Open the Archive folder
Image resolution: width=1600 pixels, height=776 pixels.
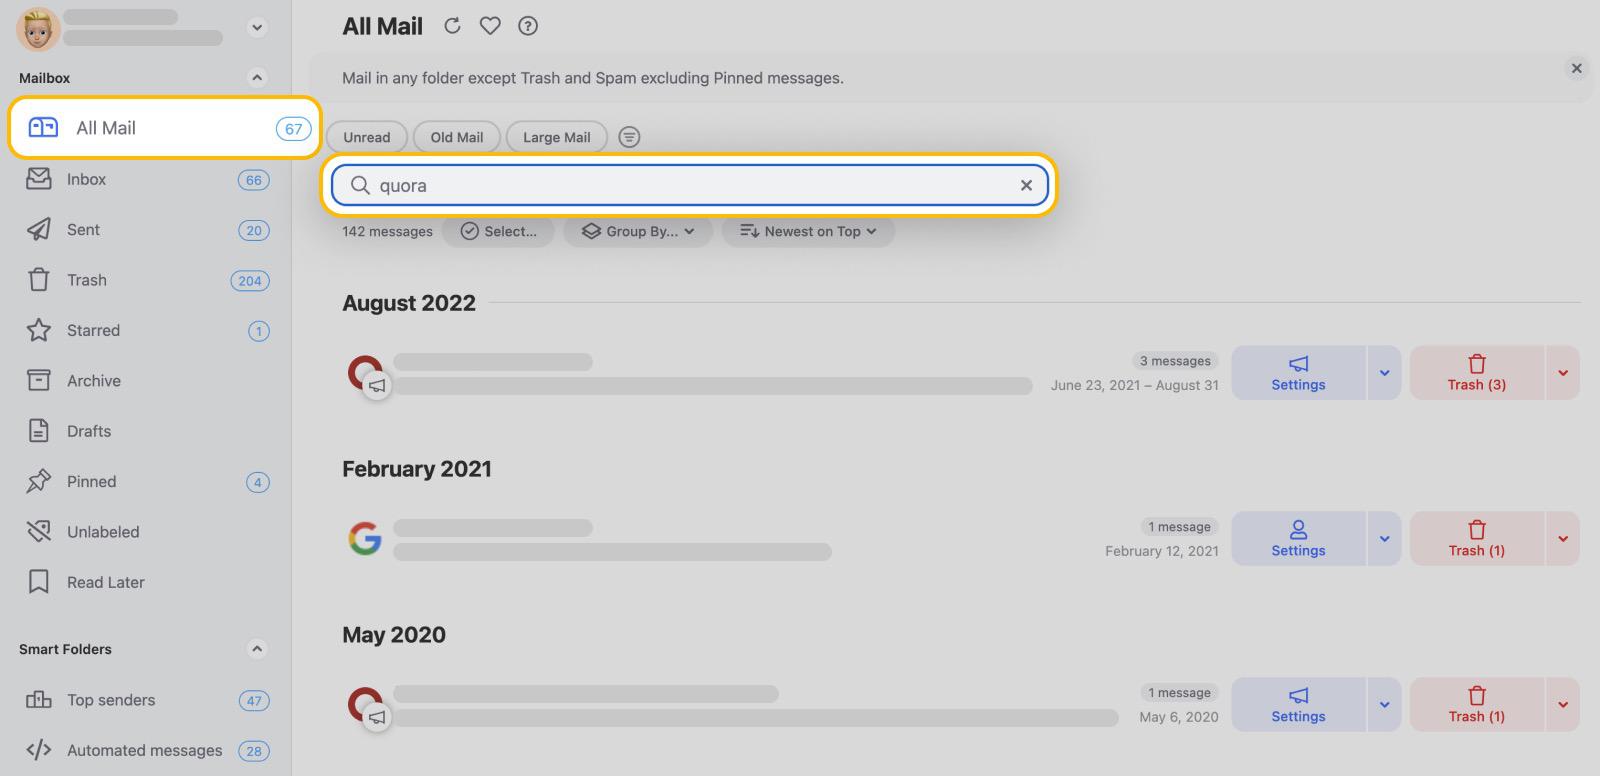(x=148, y=381)
